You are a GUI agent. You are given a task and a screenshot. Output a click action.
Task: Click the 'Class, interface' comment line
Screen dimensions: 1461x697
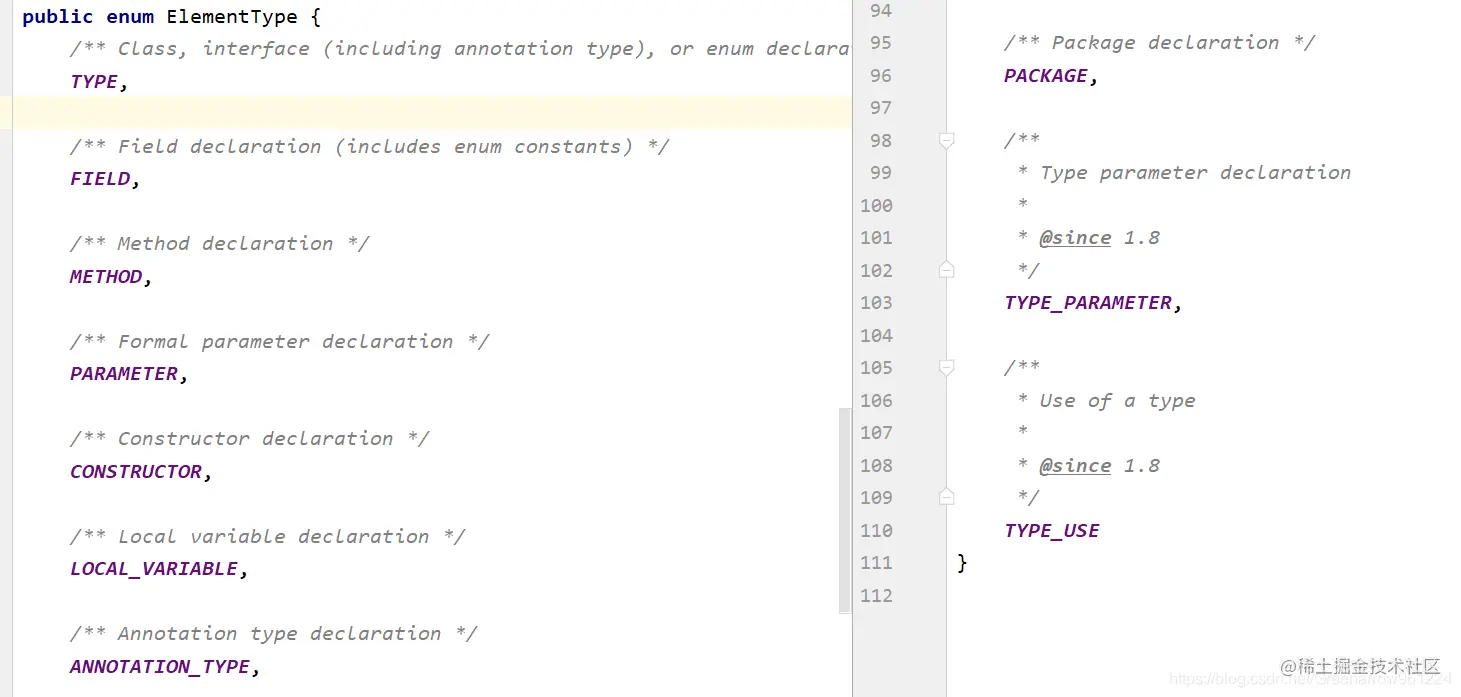point(459,49)
